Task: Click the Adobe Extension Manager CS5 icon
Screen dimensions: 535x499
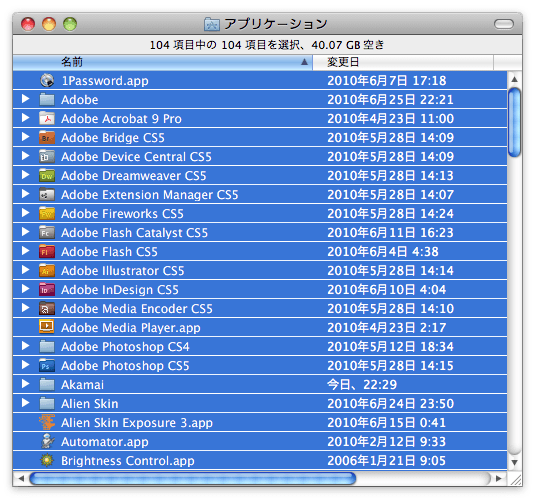Action: [x=47, y=195]
